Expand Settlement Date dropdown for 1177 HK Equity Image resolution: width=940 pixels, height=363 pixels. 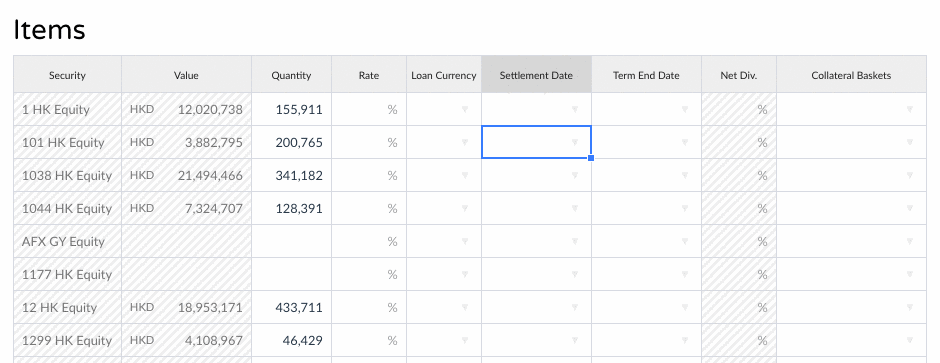point(574,274)
